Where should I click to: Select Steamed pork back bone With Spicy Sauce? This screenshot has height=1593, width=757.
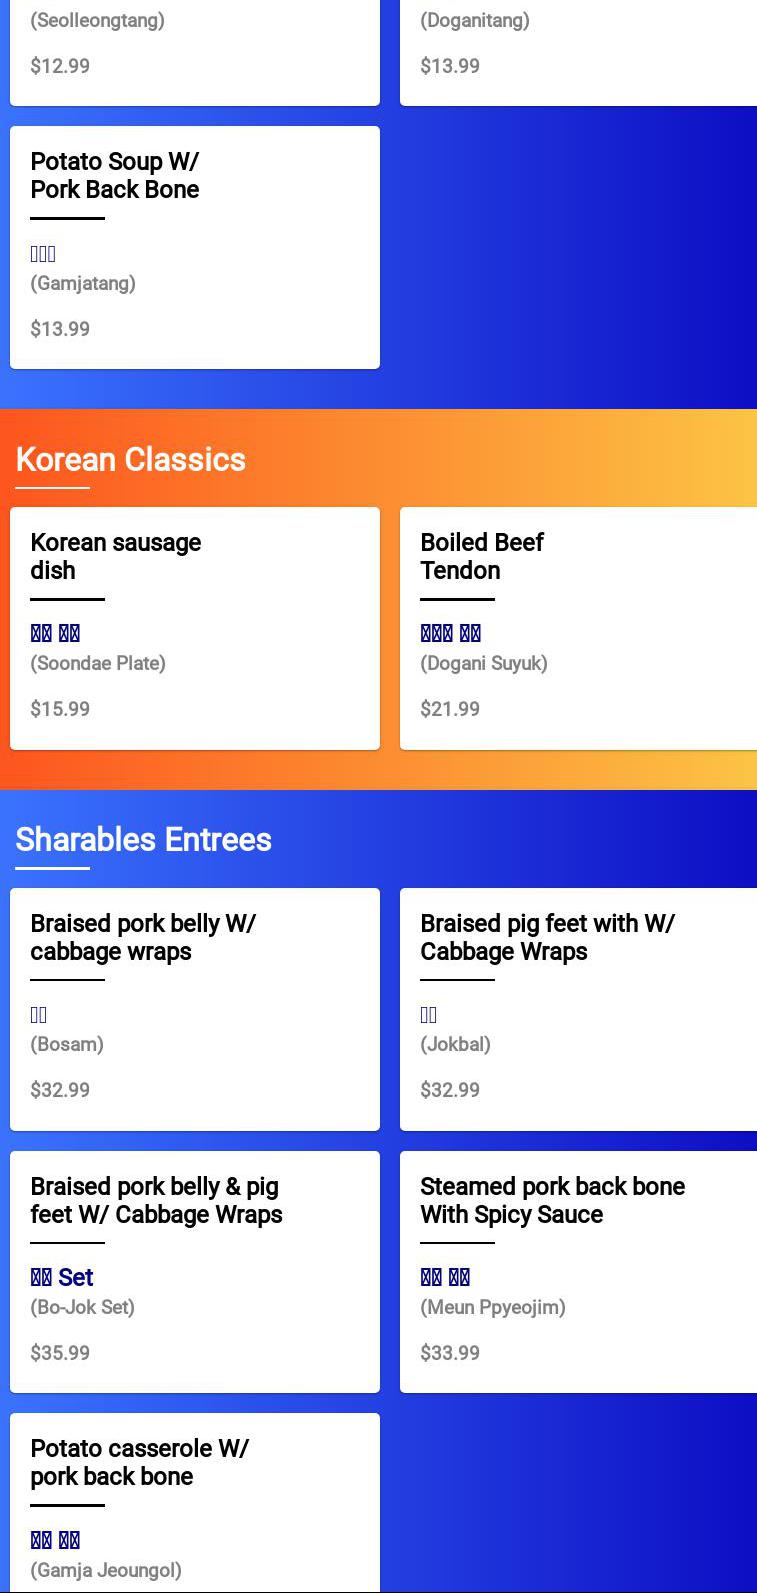(x=578, y=1272)
